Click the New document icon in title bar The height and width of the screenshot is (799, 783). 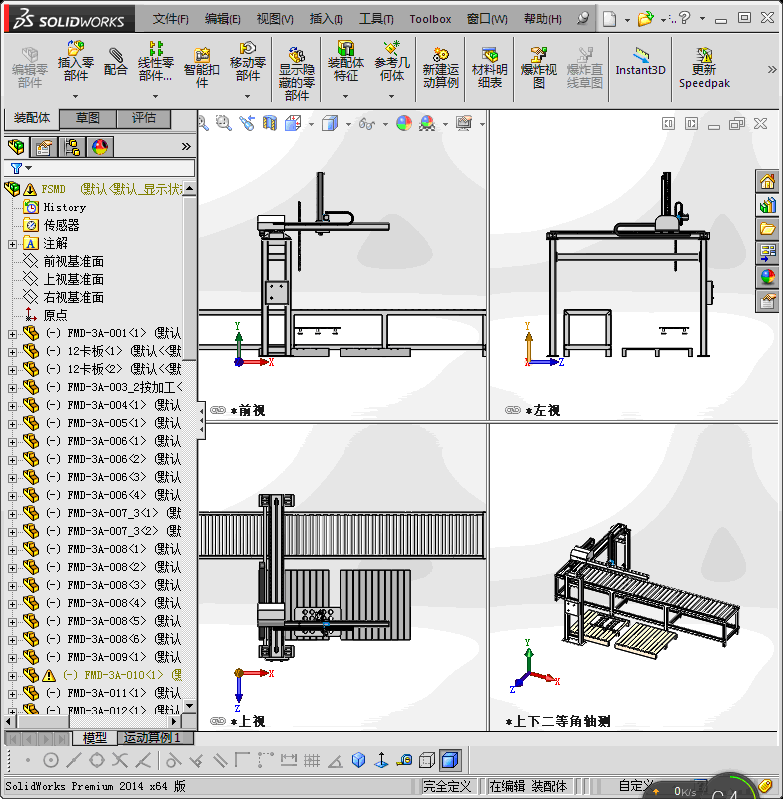pyautogui.click(x=609, y=19)
